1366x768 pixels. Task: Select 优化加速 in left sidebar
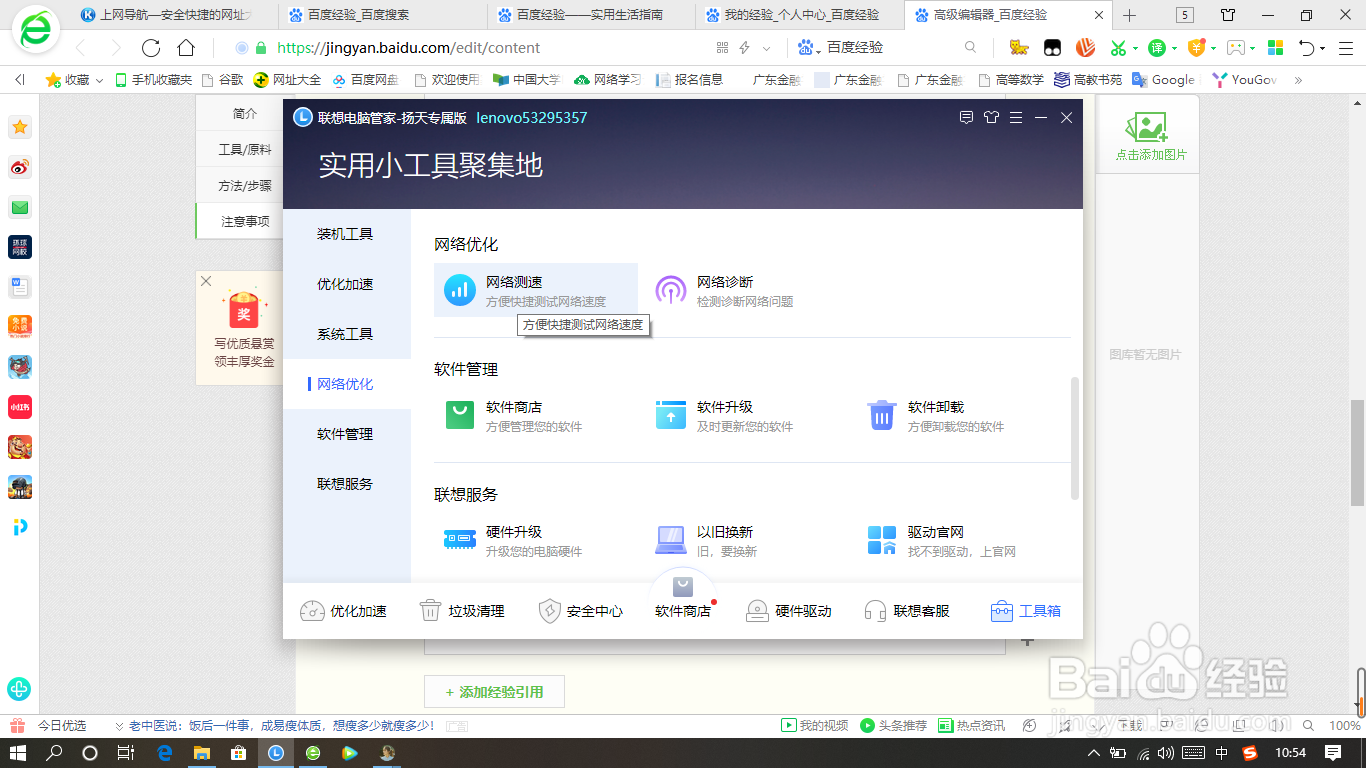(x=346, y=284)
